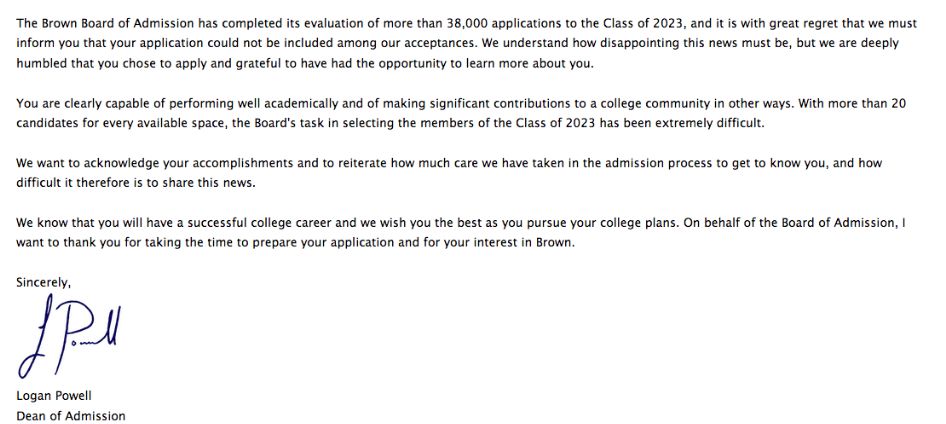
Task: Click the word Sincerely
Action: click(43, 283)
